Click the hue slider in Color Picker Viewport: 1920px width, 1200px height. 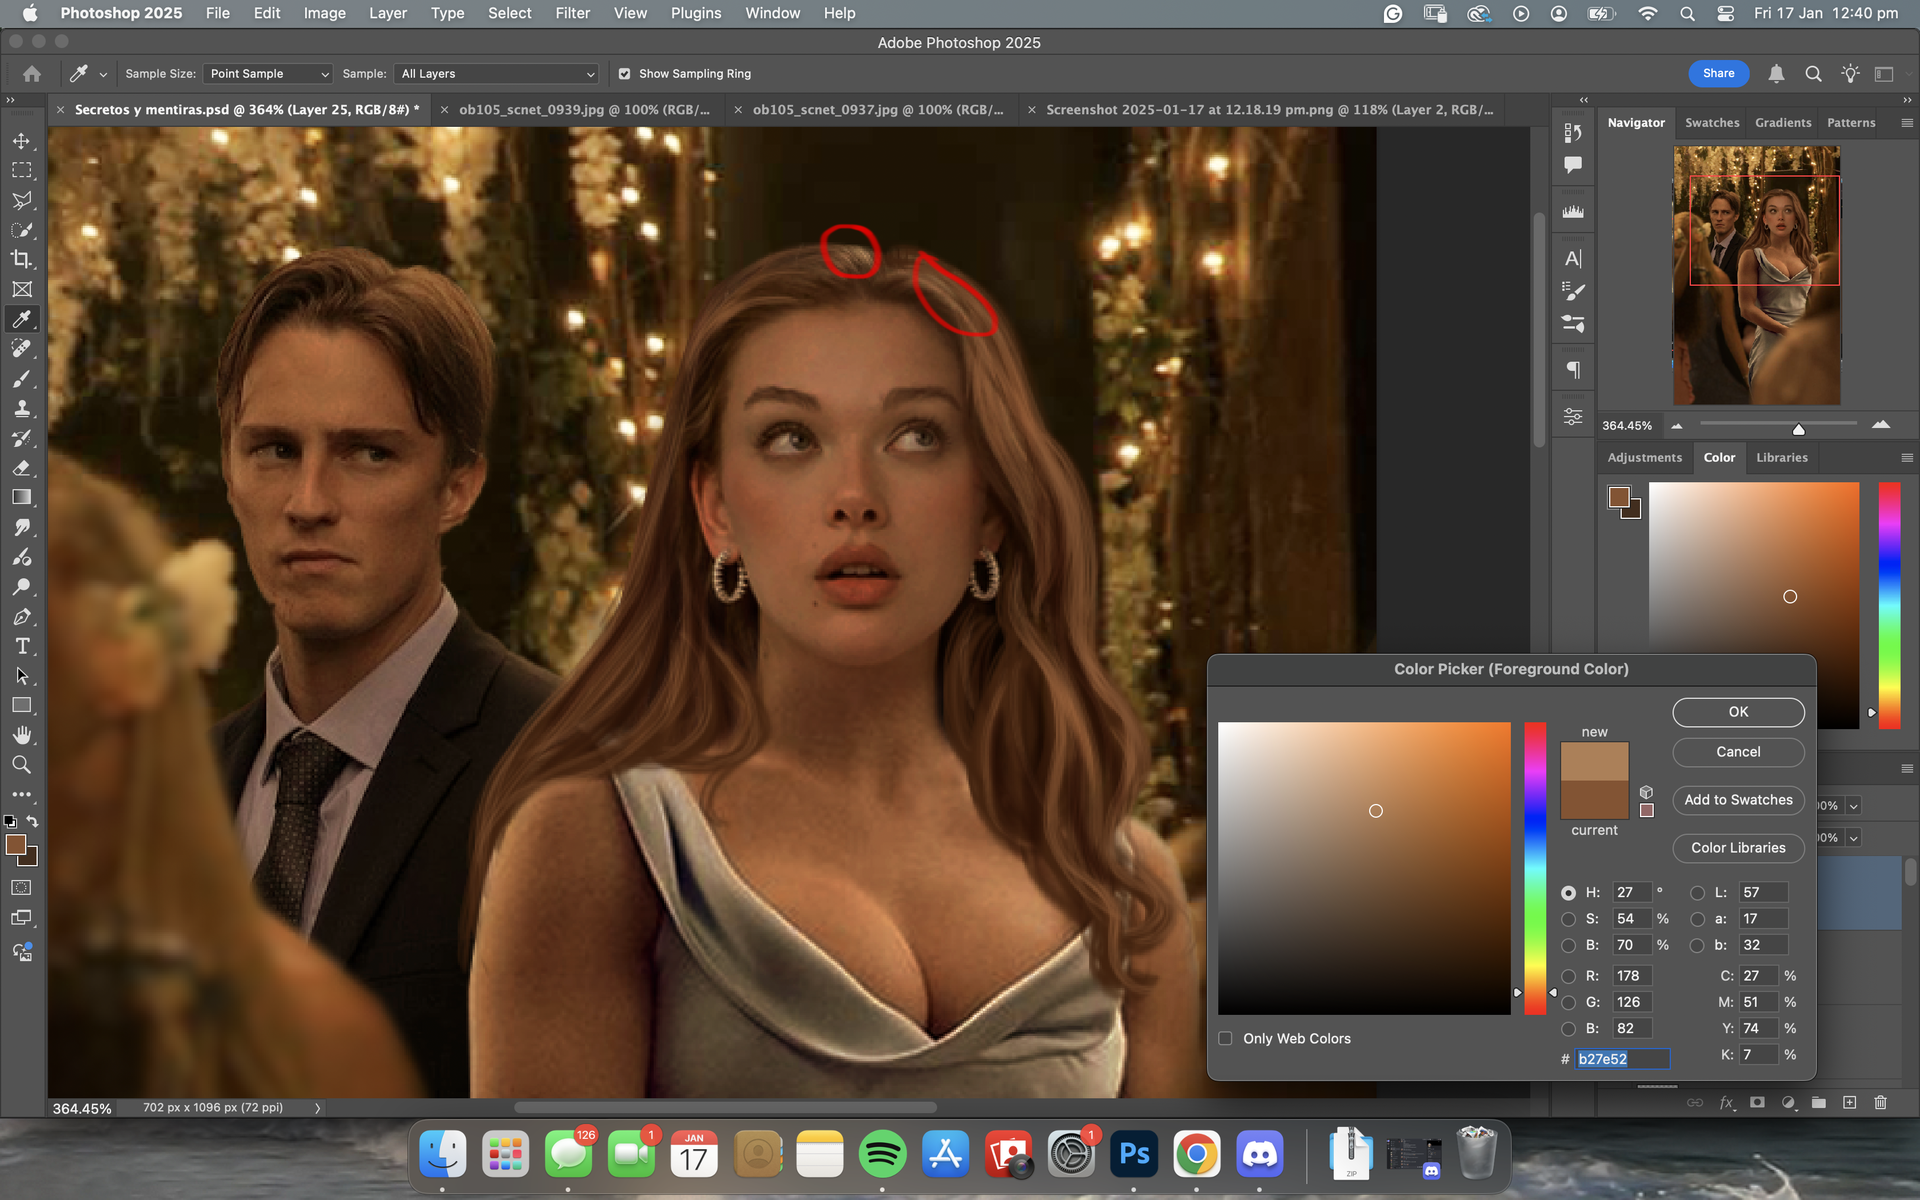[1534, 868]
